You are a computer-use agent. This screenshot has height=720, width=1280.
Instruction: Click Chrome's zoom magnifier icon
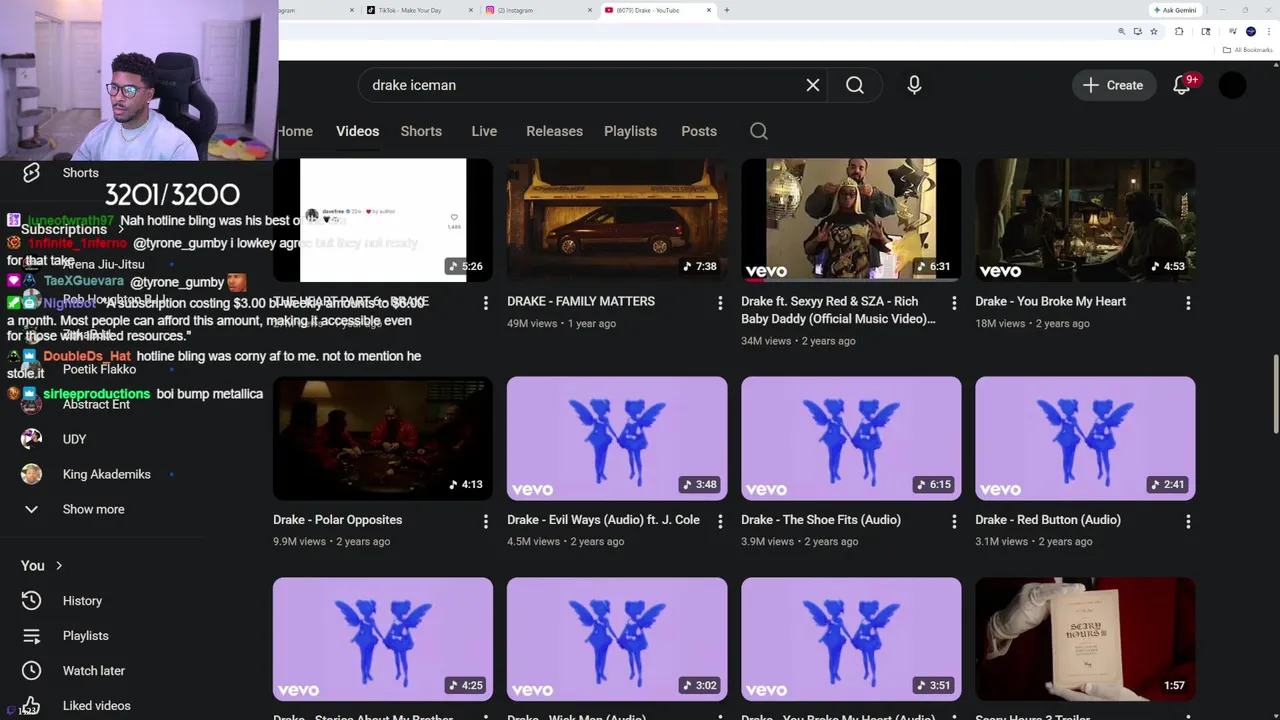point(1121,32)
